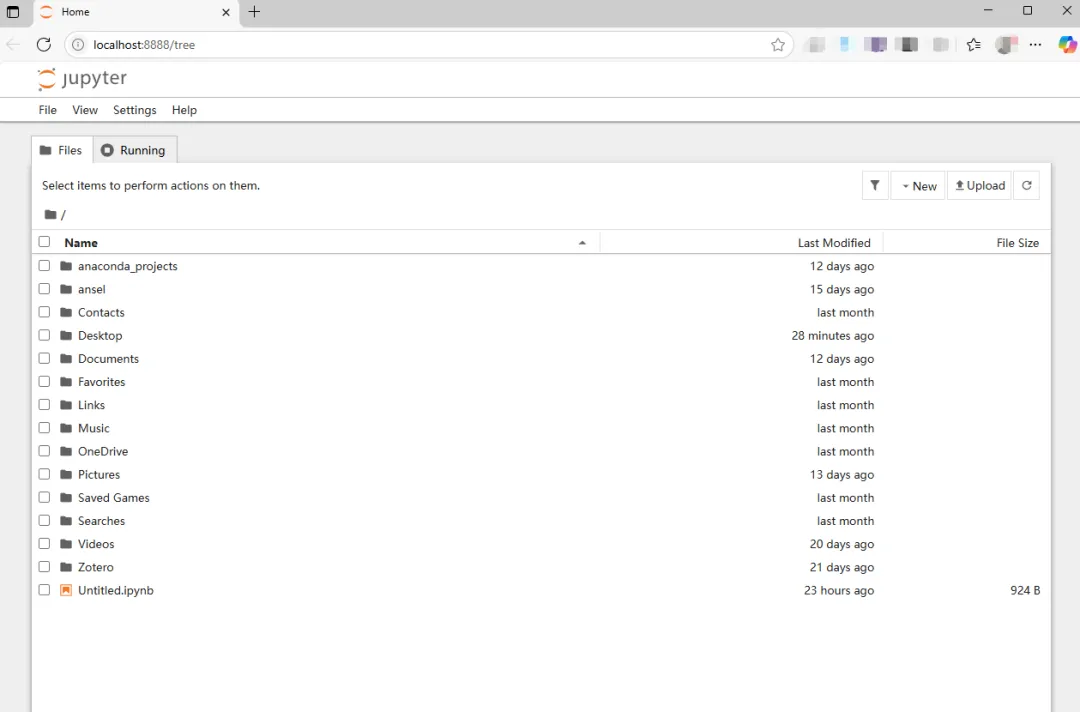This screenshot has height=712, width=1080.
Task: Open browser favorites list icon
Action: coord(973,45)
